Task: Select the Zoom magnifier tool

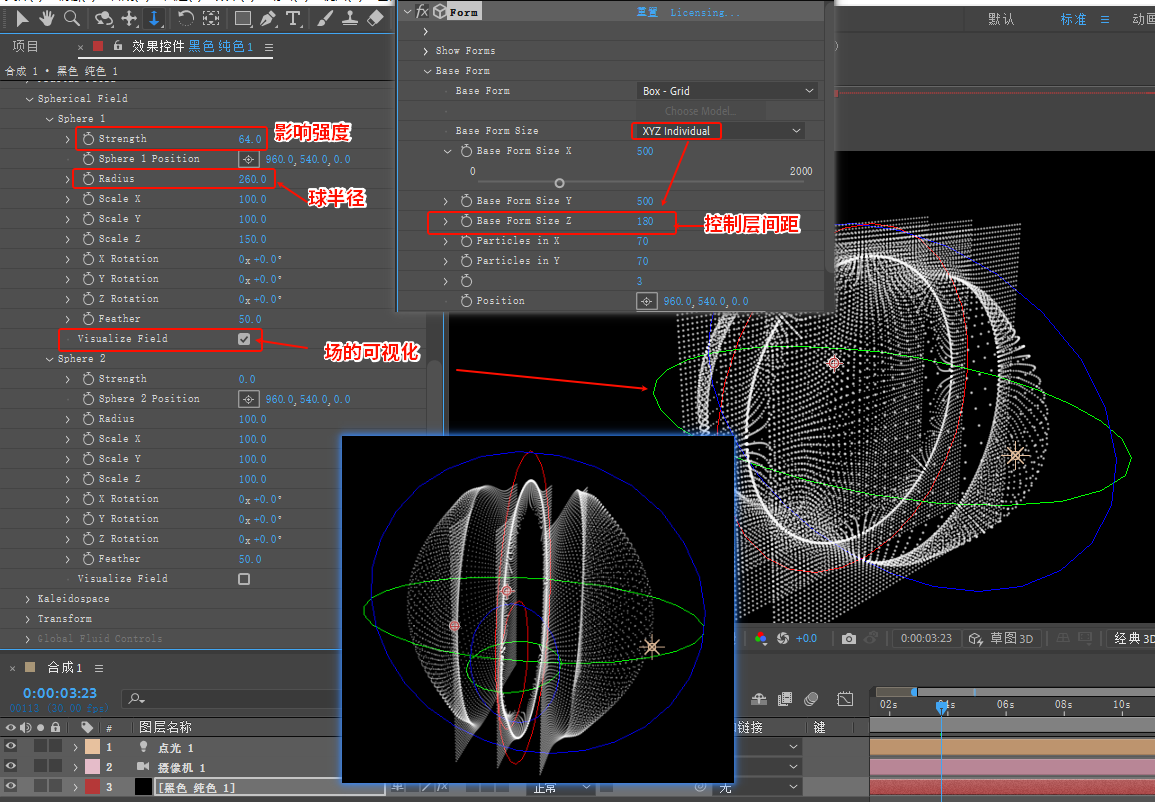Action: pos(71,18)
